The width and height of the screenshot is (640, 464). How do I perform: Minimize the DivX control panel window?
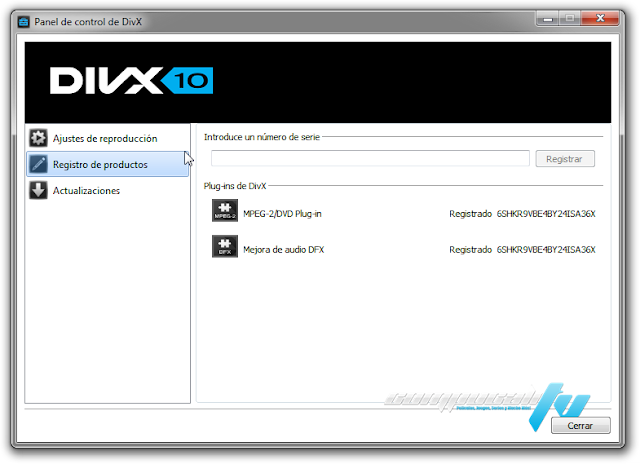pyautogui.click(x=548, y=18)
